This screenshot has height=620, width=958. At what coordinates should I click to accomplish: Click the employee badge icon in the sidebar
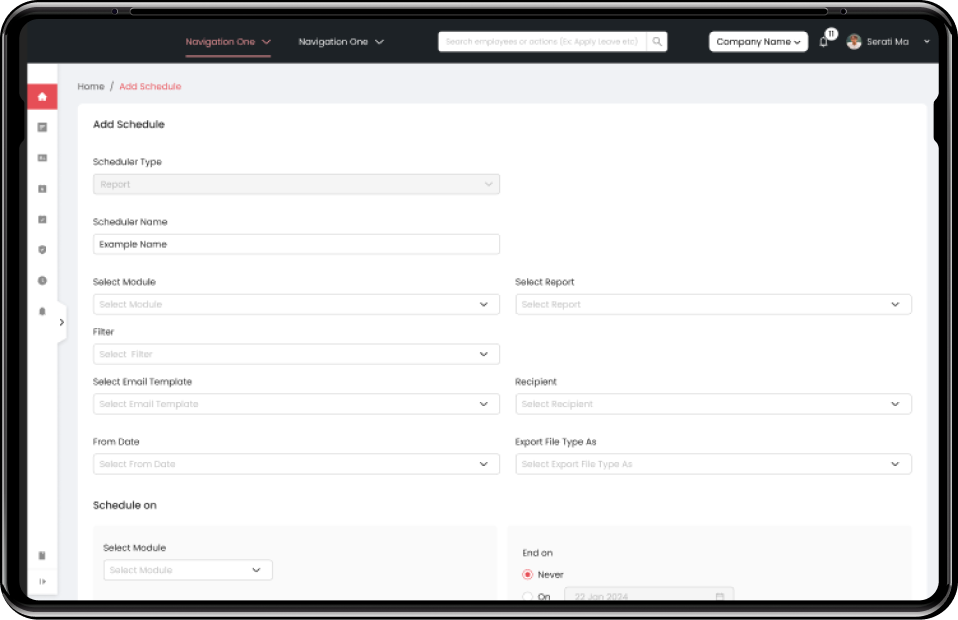[x=42, y=157]
